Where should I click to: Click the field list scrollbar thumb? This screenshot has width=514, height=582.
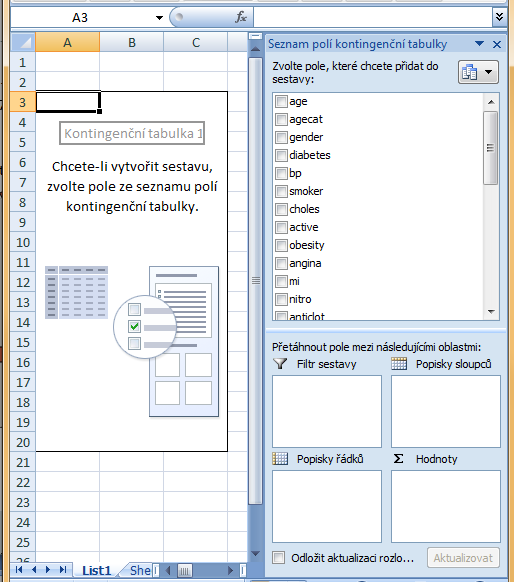coord(491,148)
